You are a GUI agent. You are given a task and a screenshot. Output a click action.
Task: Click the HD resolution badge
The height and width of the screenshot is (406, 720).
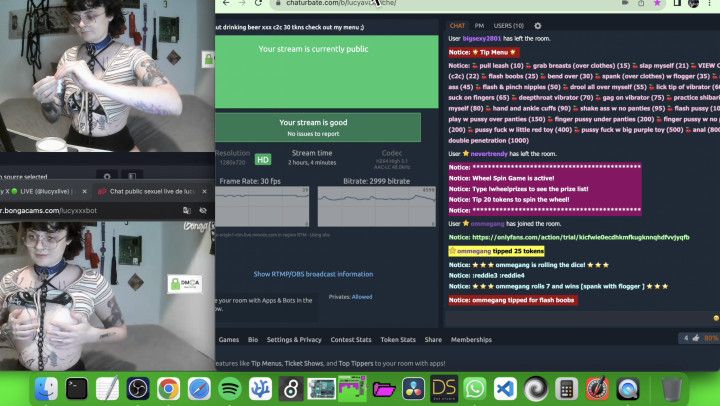[x=263, y=159]
